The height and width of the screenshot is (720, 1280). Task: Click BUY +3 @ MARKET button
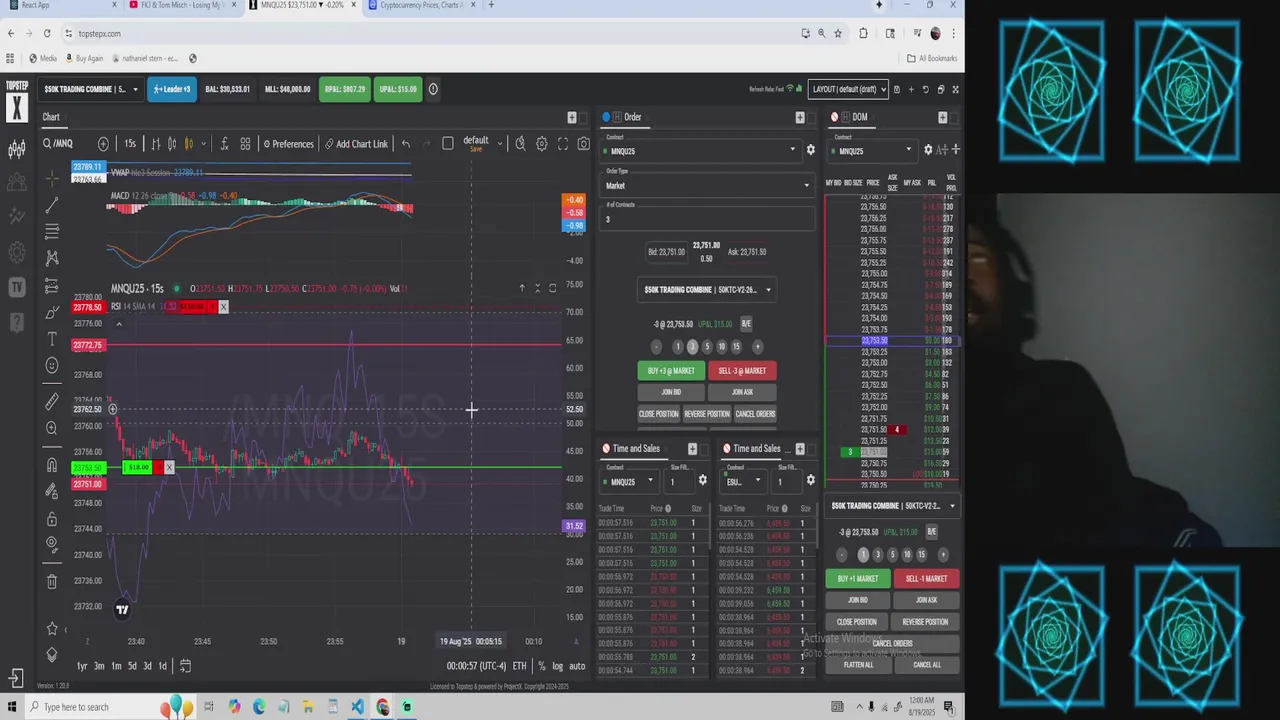point(671,371)
